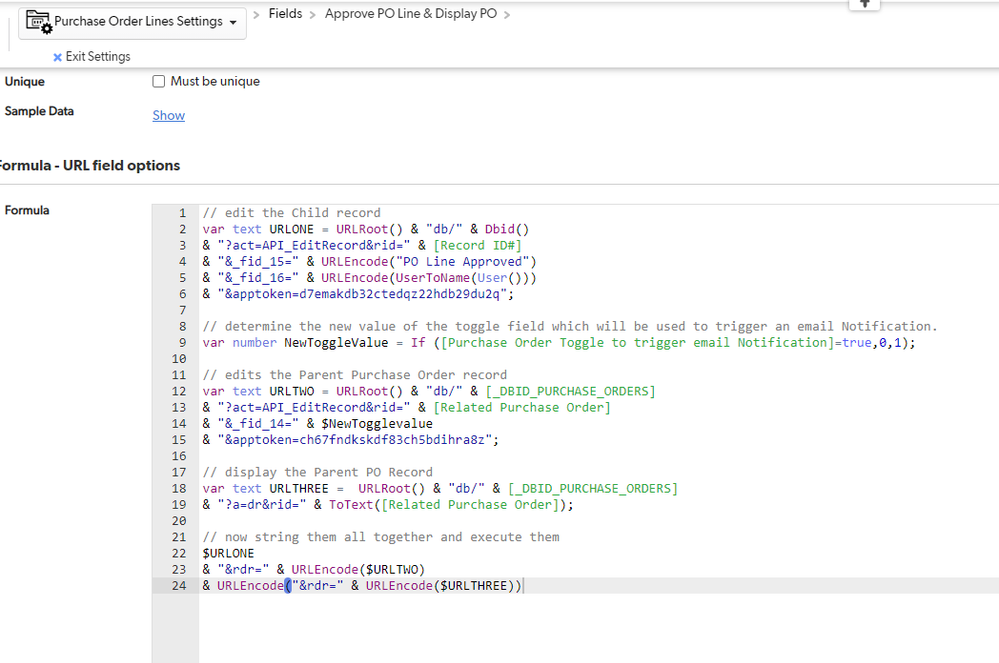Click the Show link for Sample Data
Screen dimensions: 999x663
pos(169,115)
